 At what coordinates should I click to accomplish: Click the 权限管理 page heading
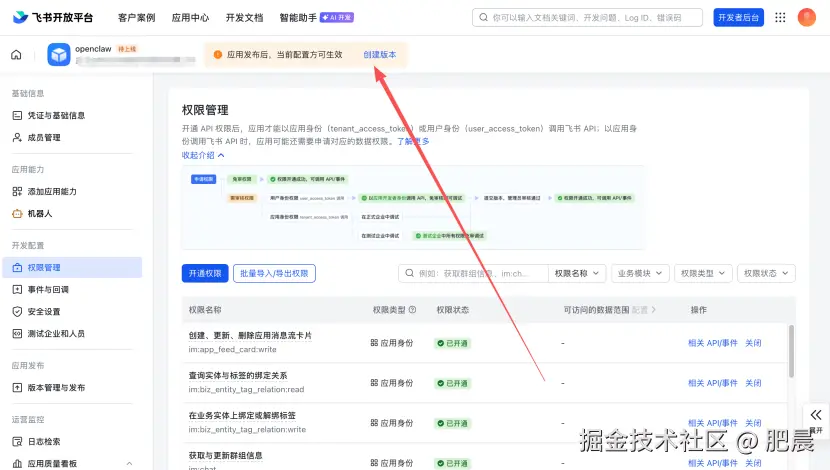point(205,110)
